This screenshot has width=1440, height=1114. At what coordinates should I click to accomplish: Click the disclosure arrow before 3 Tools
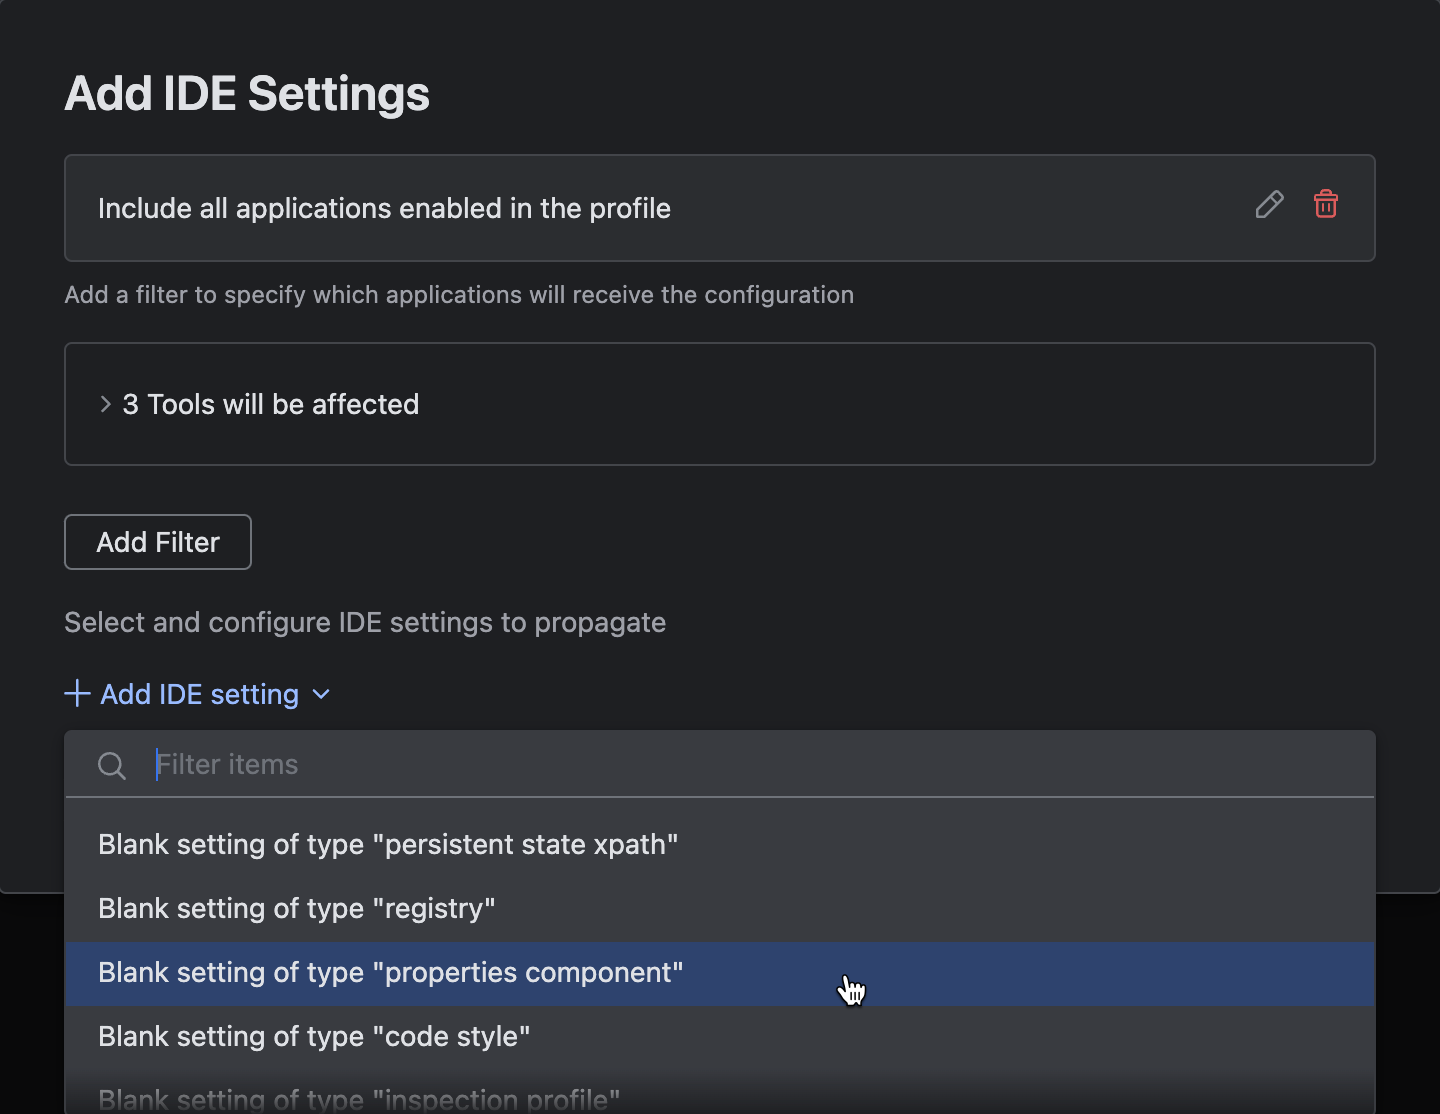click(x=105, y=404)
